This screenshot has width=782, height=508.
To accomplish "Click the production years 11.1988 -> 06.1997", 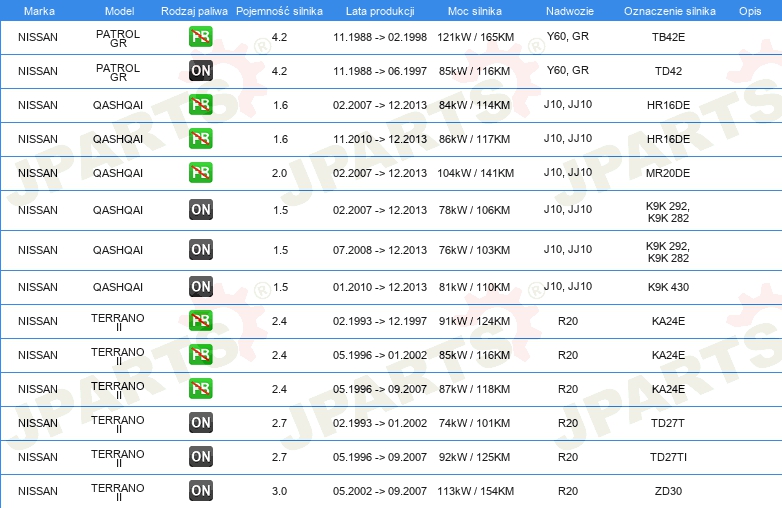I will pos(380,71).
